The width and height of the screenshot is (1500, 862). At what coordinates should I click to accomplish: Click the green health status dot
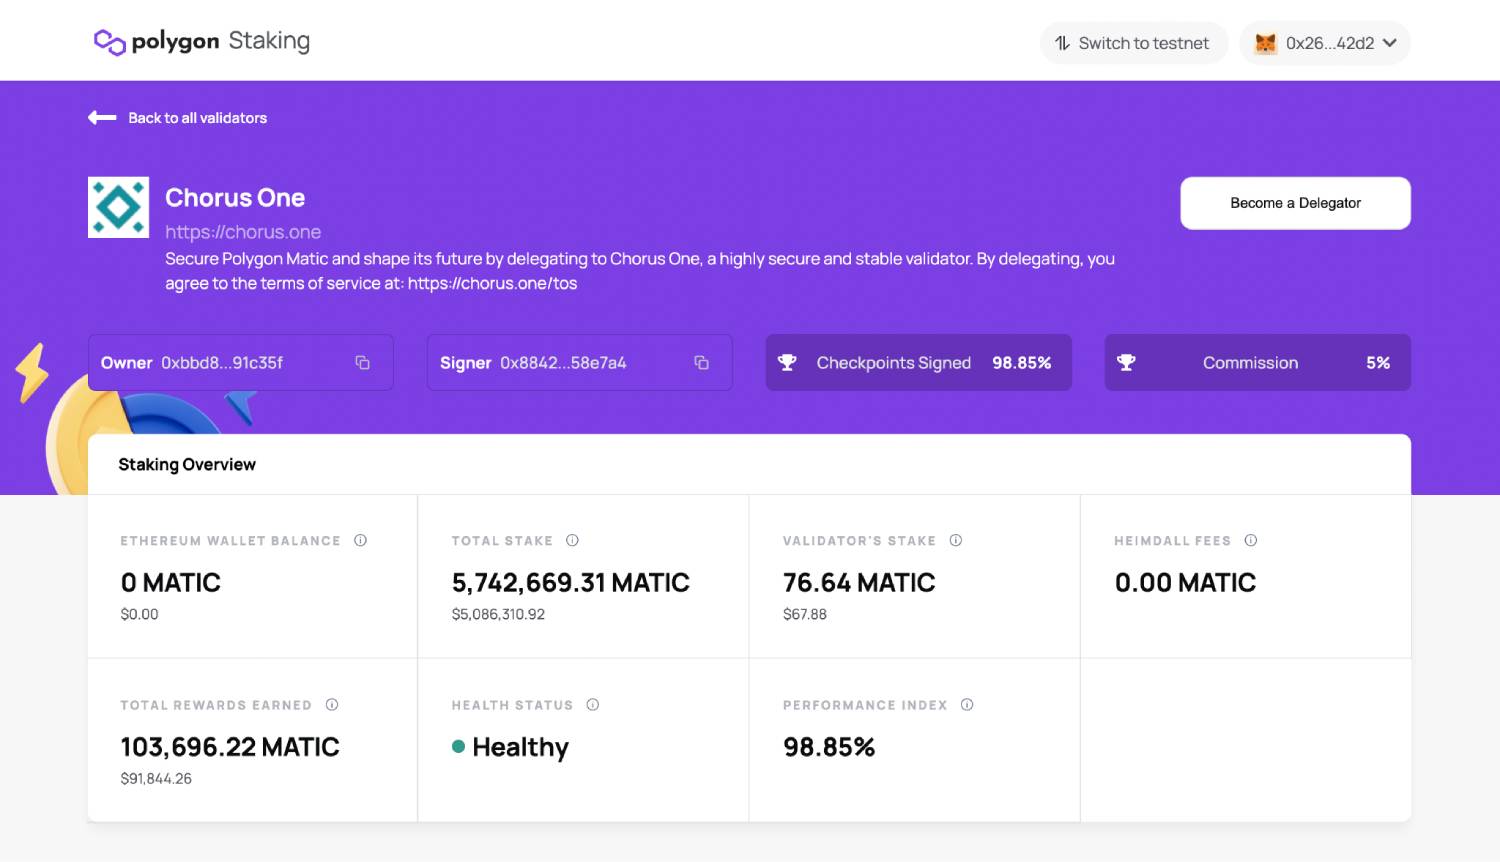click(458, 746)
